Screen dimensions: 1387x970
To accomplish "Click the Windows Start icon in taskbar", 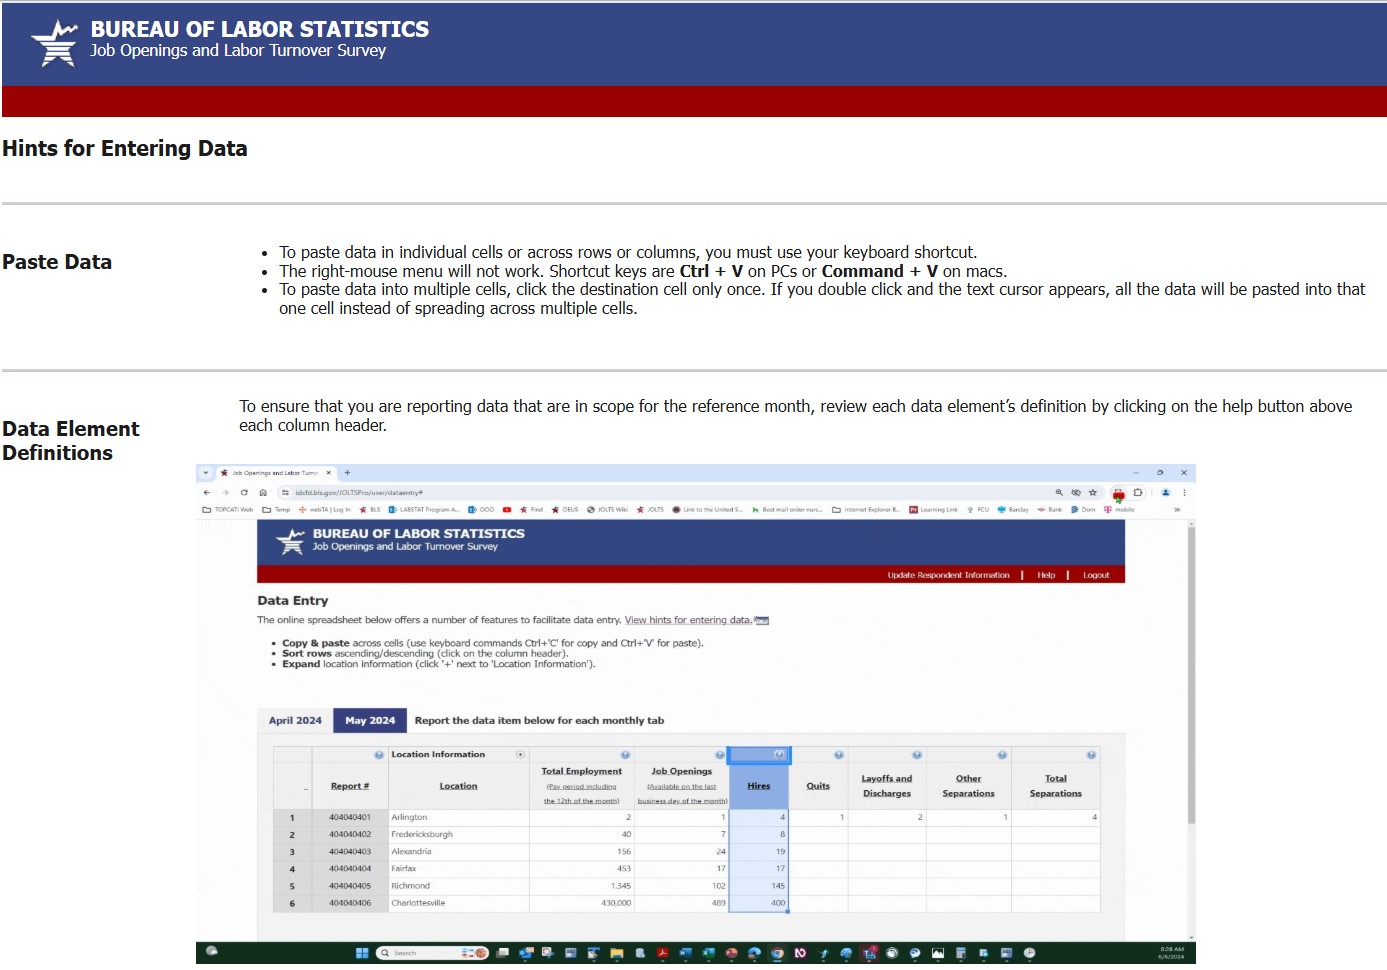I will click(x=362, y=953).
